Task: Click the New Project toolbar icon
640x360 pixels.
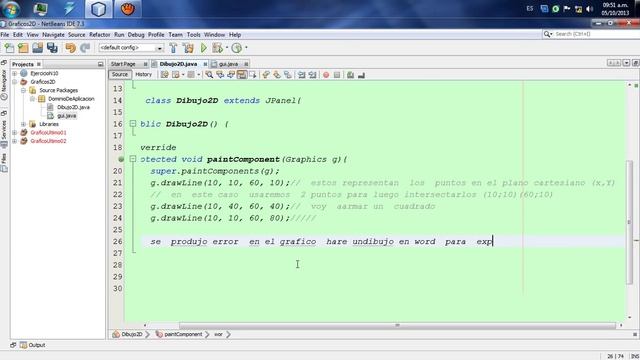Action: click(x=23, y=48)
